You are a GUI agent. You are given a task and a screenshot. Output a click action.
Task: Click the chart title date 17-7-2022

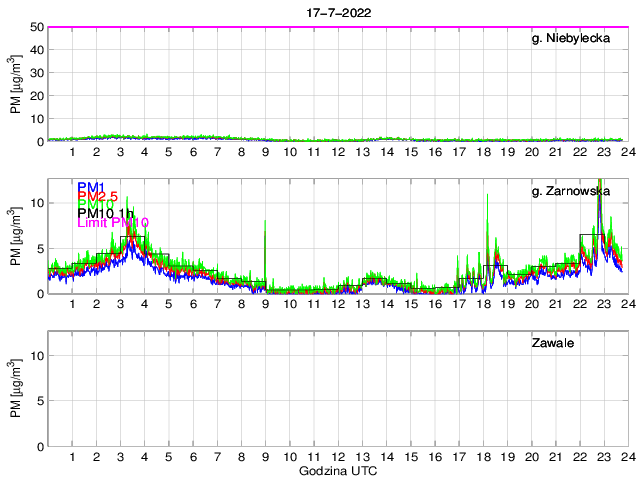point(337,12)
